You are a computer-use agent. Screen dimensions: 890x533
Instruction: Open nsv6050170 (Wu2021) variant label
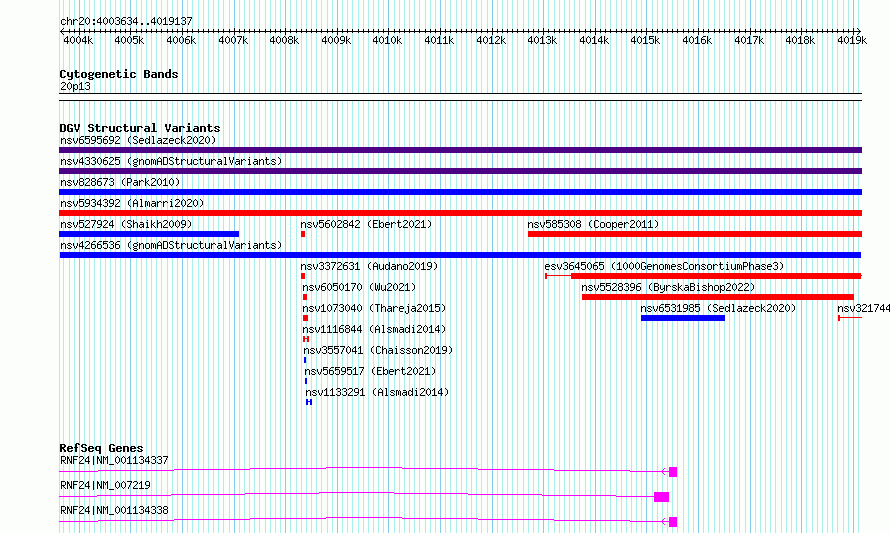(359, 287)
